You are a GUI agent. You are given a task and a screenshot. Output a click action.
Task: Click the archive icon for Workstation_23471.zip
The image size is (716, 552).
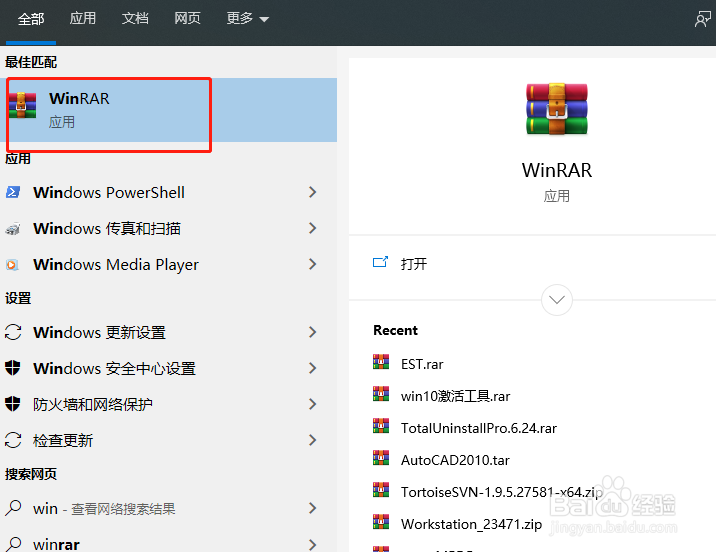point(381,522)
